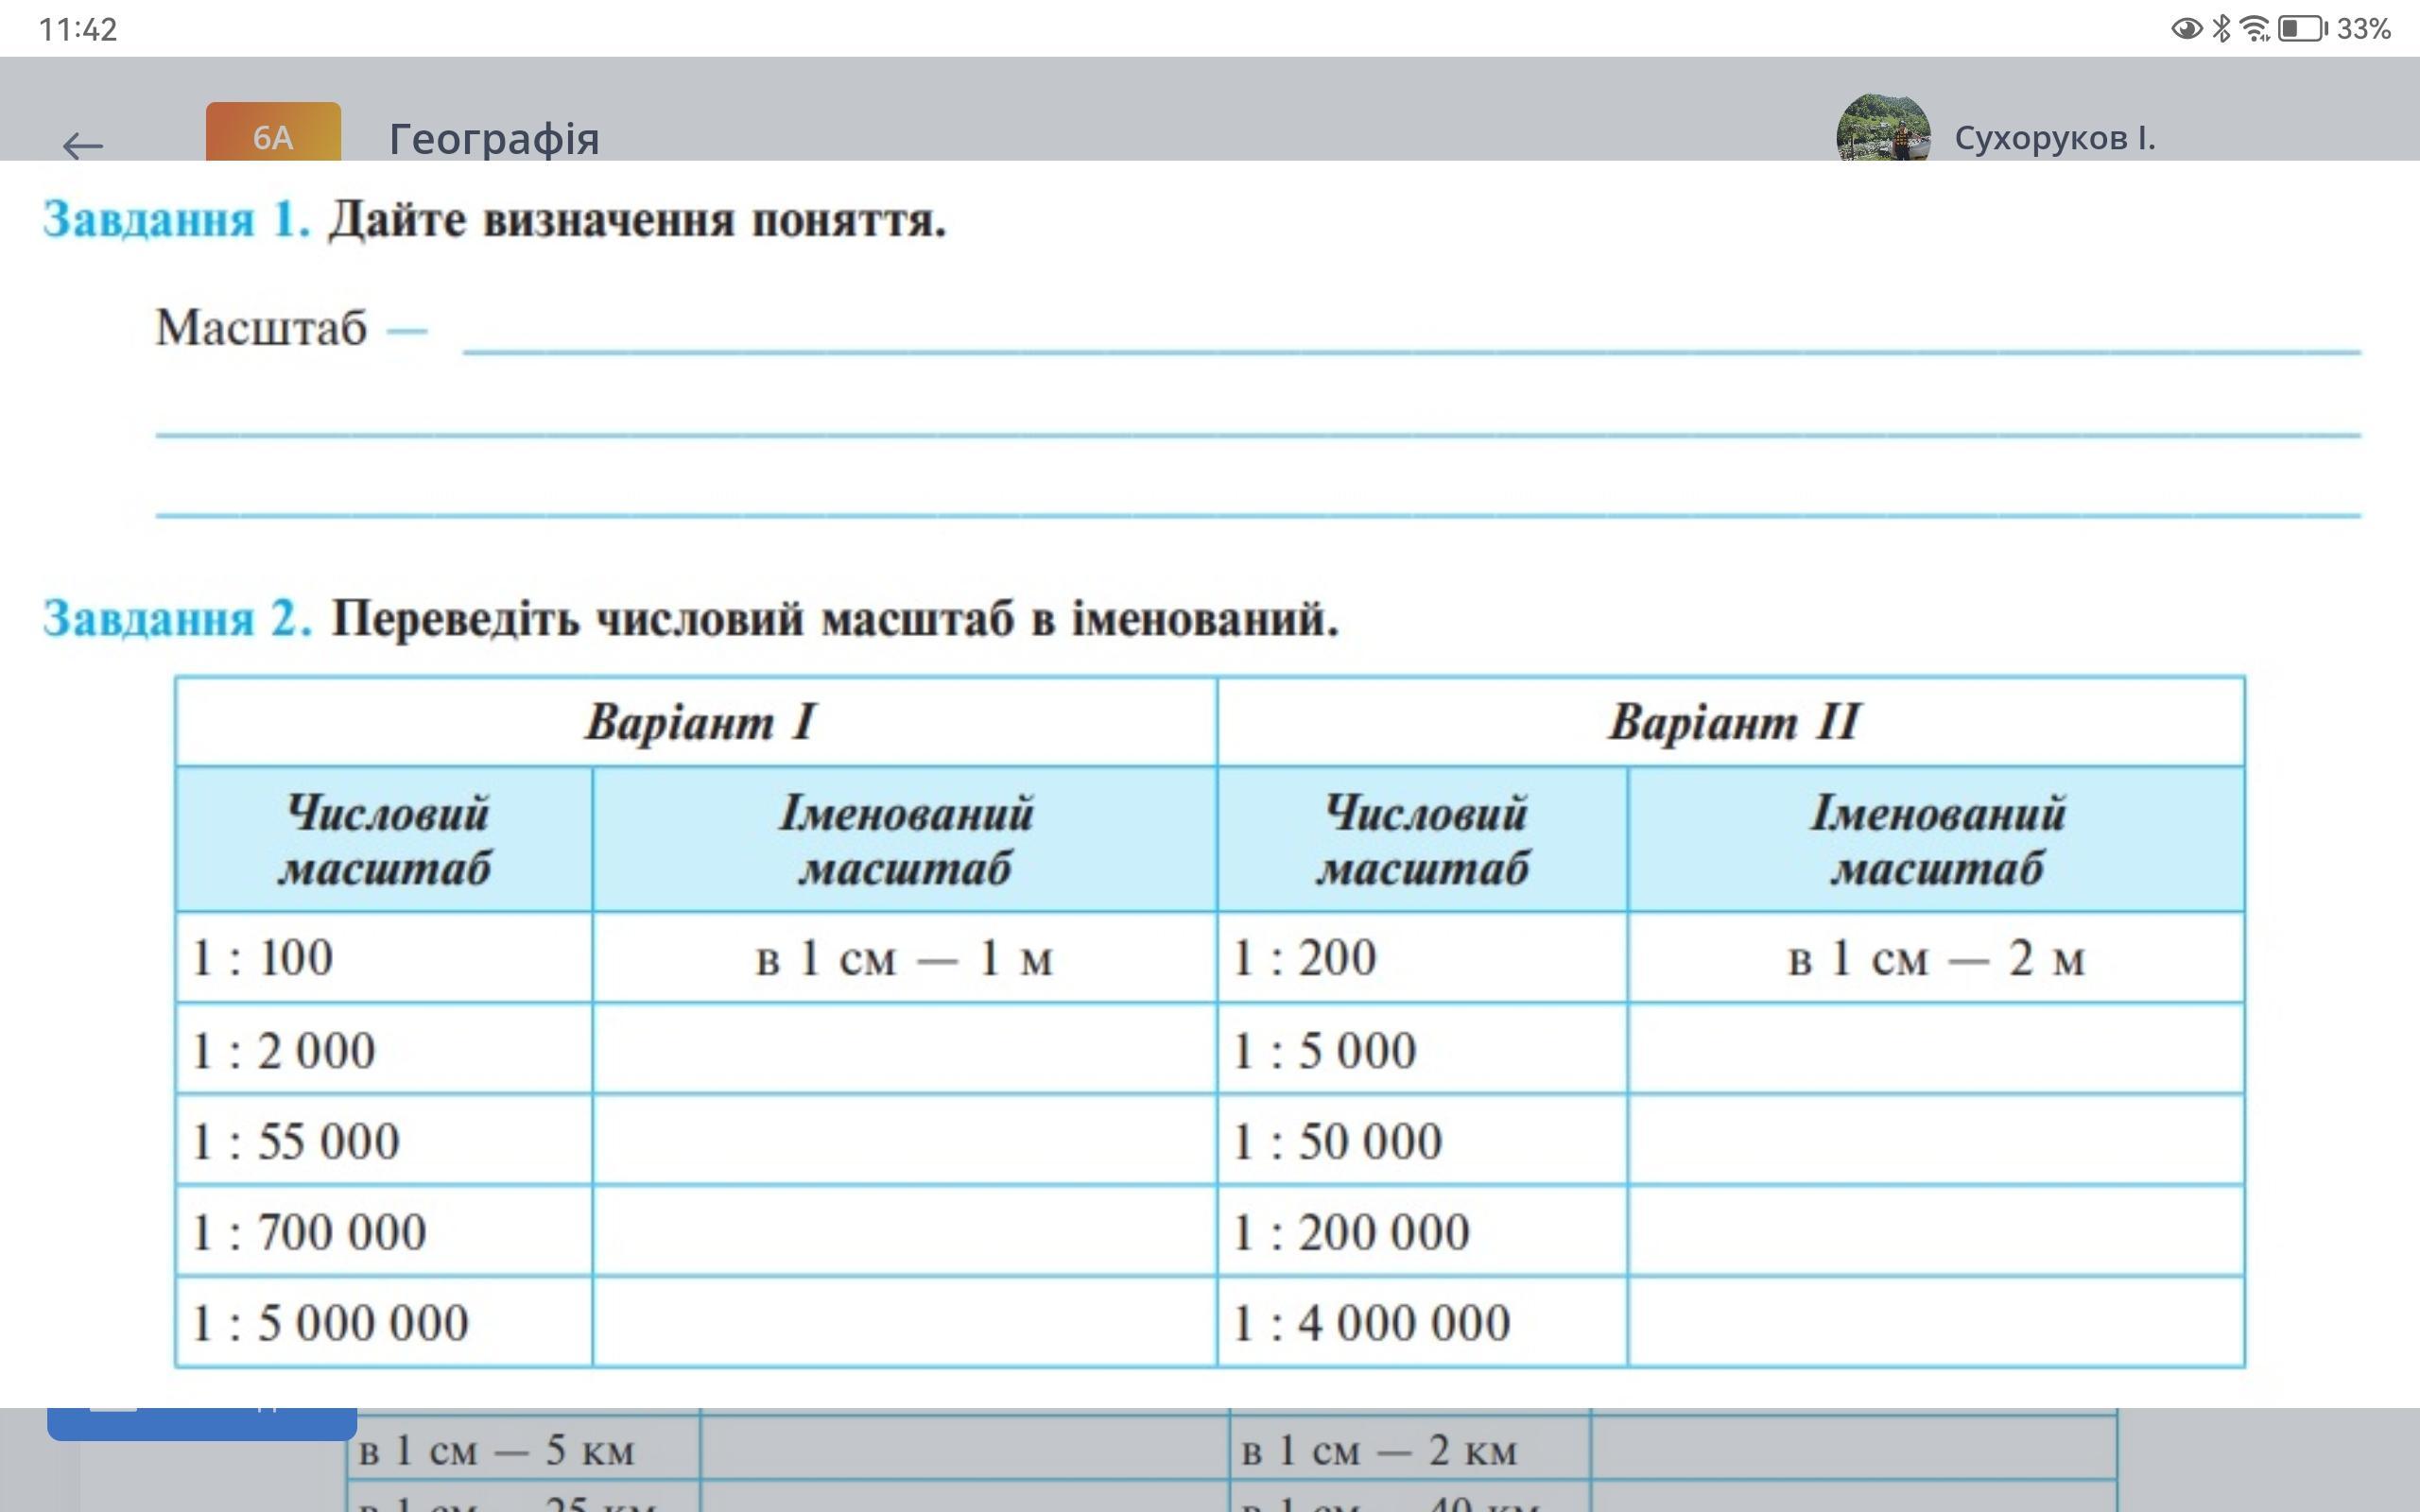Viewport: 2420px width, 1512px height.
Task: Tap the cell 1 : 200 000
Action: coord(1422,1232)
